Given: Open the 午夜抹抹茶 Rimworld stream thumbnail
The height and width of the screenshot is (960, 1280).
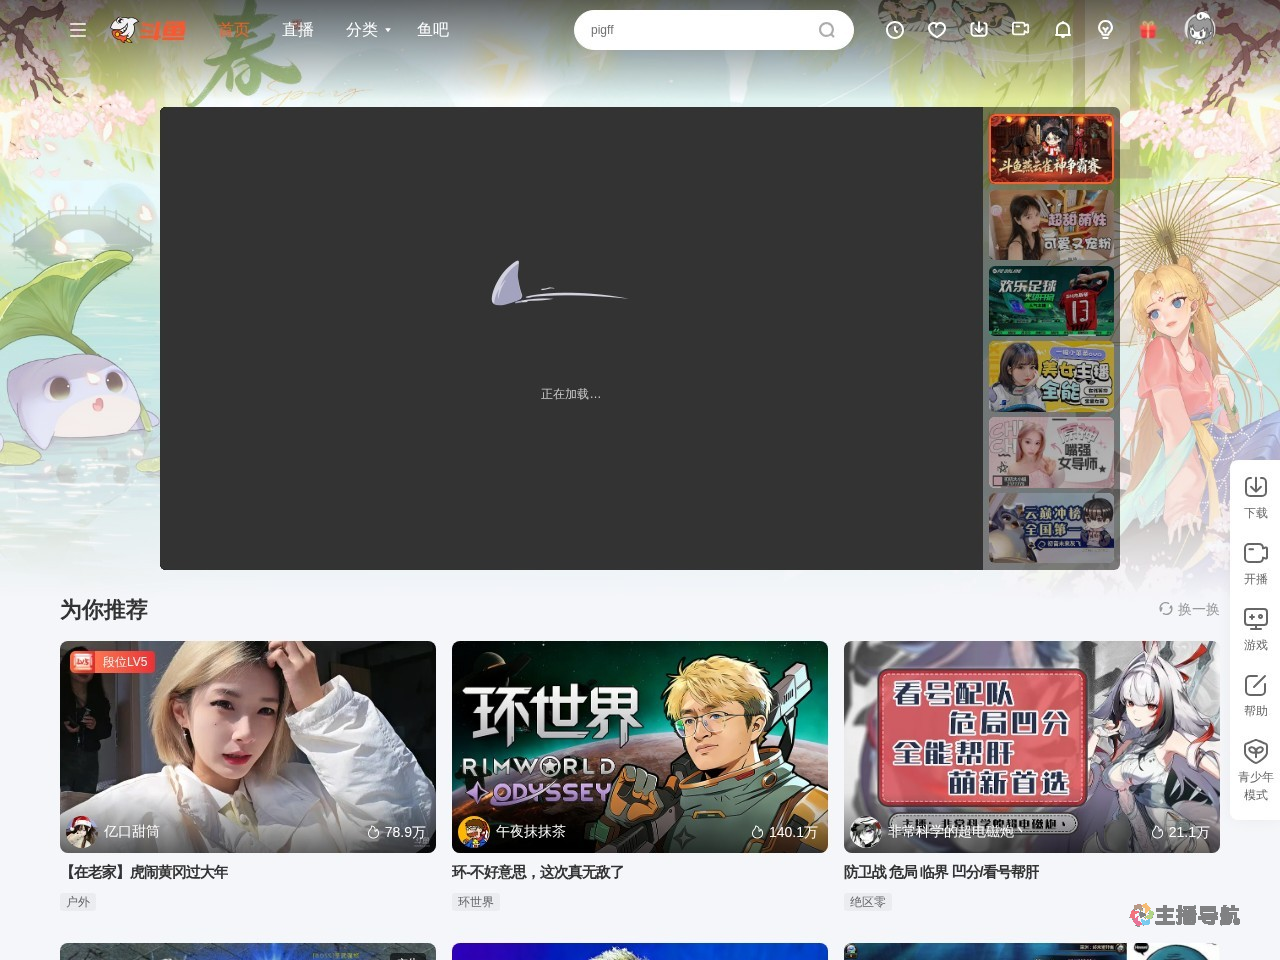Looking at the screenshot, I should point(640,746).
